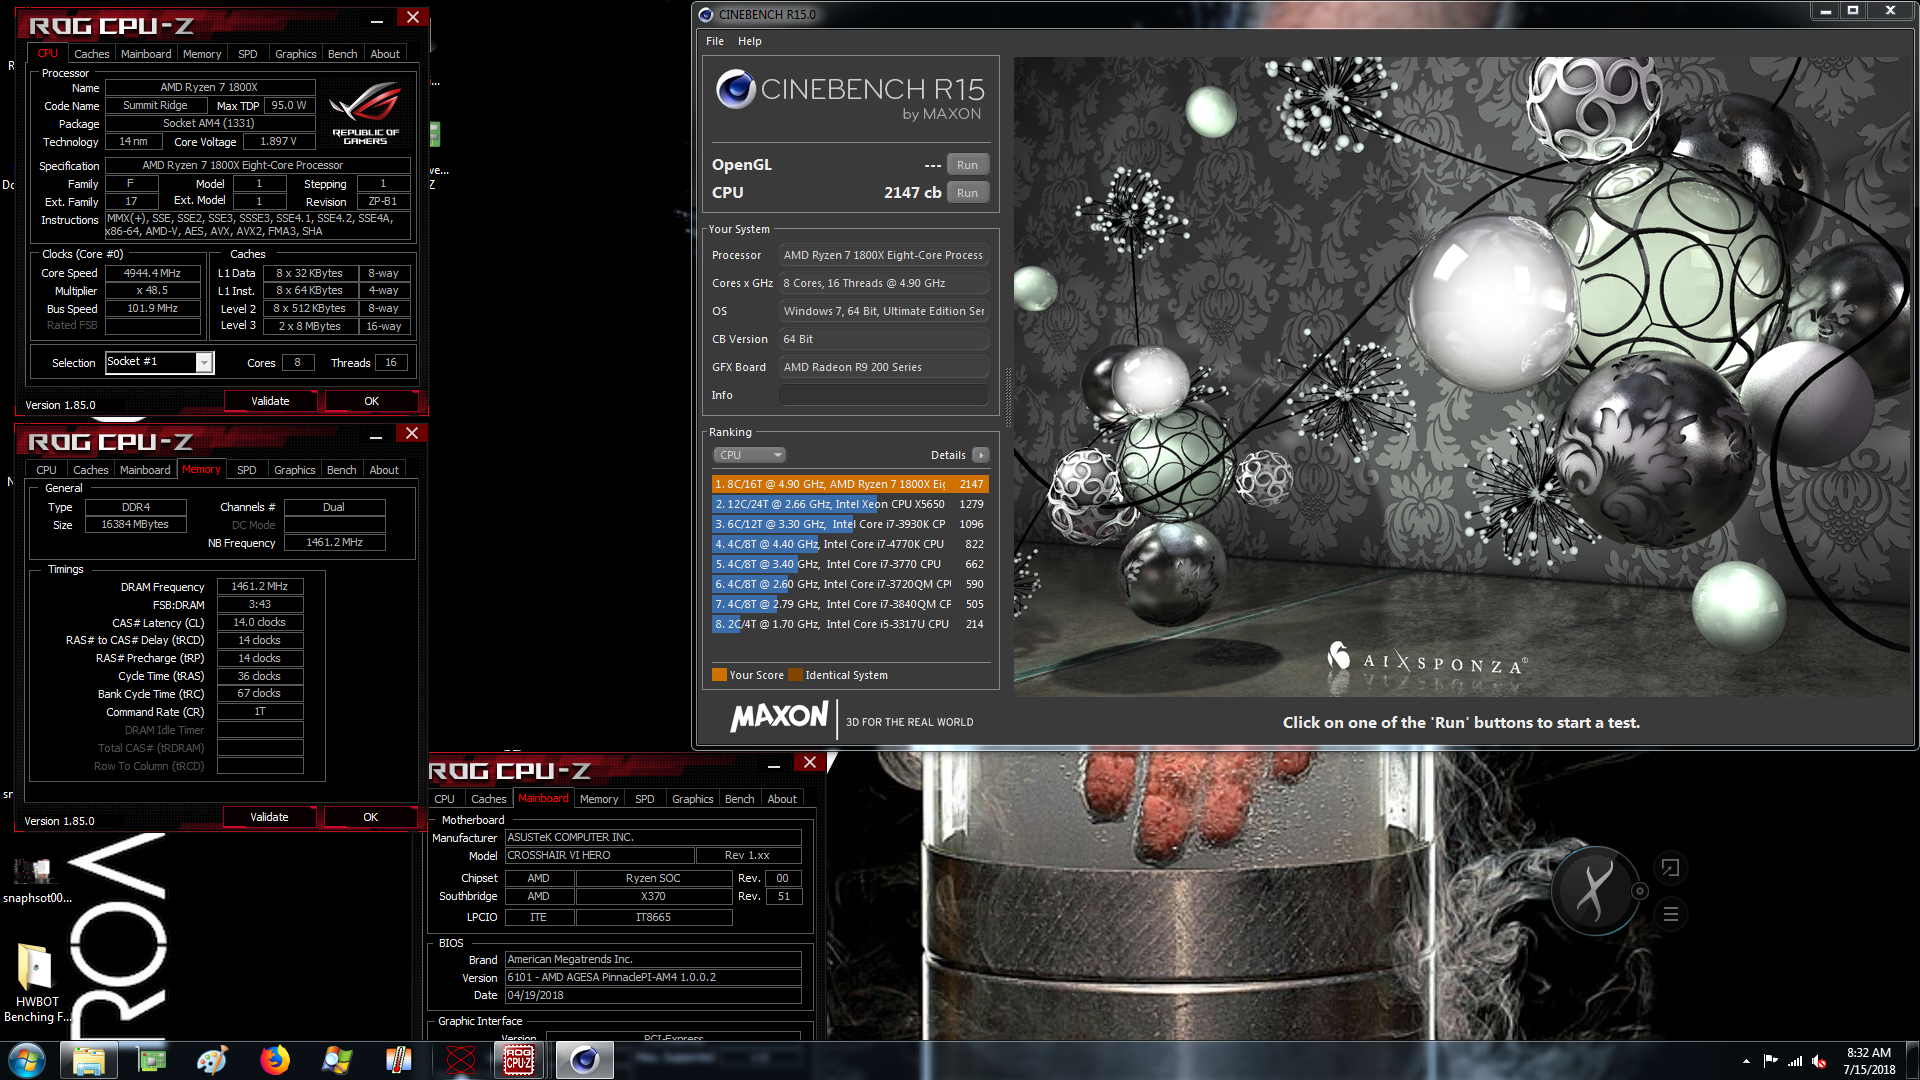
Task: Open the Help menu in Cinebench
Action: [x=750, y=41]
